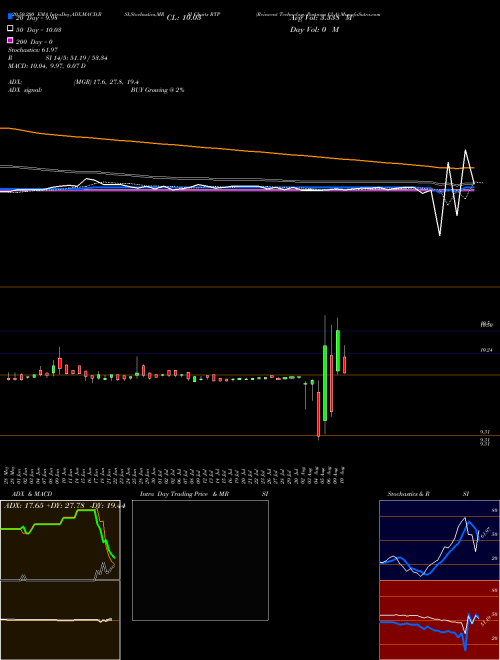The width and height of the screenshot is (500, 660).
Task: Click the empty intraday trading price chart box
Action: click(200, 560)
